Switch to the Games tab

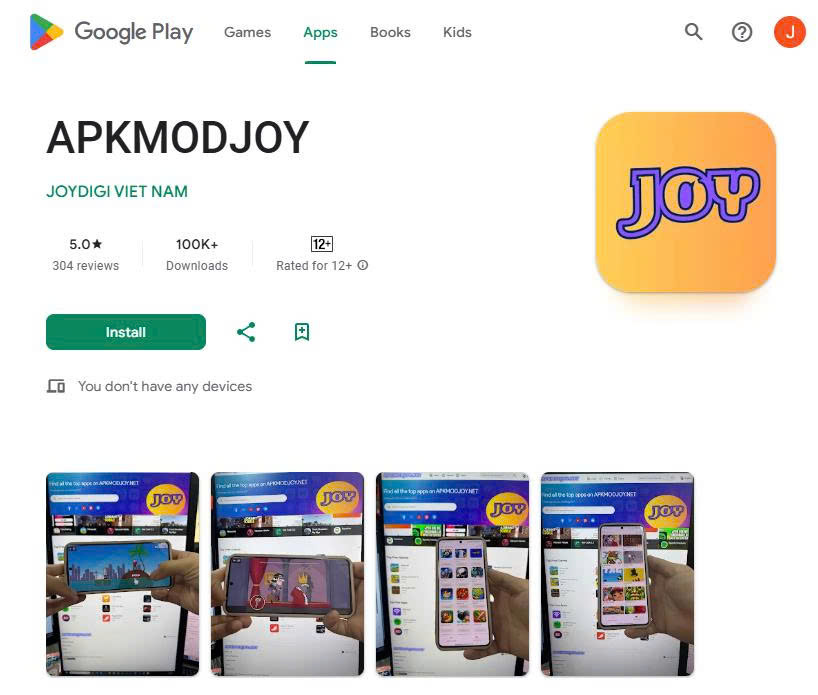[247, 32]
